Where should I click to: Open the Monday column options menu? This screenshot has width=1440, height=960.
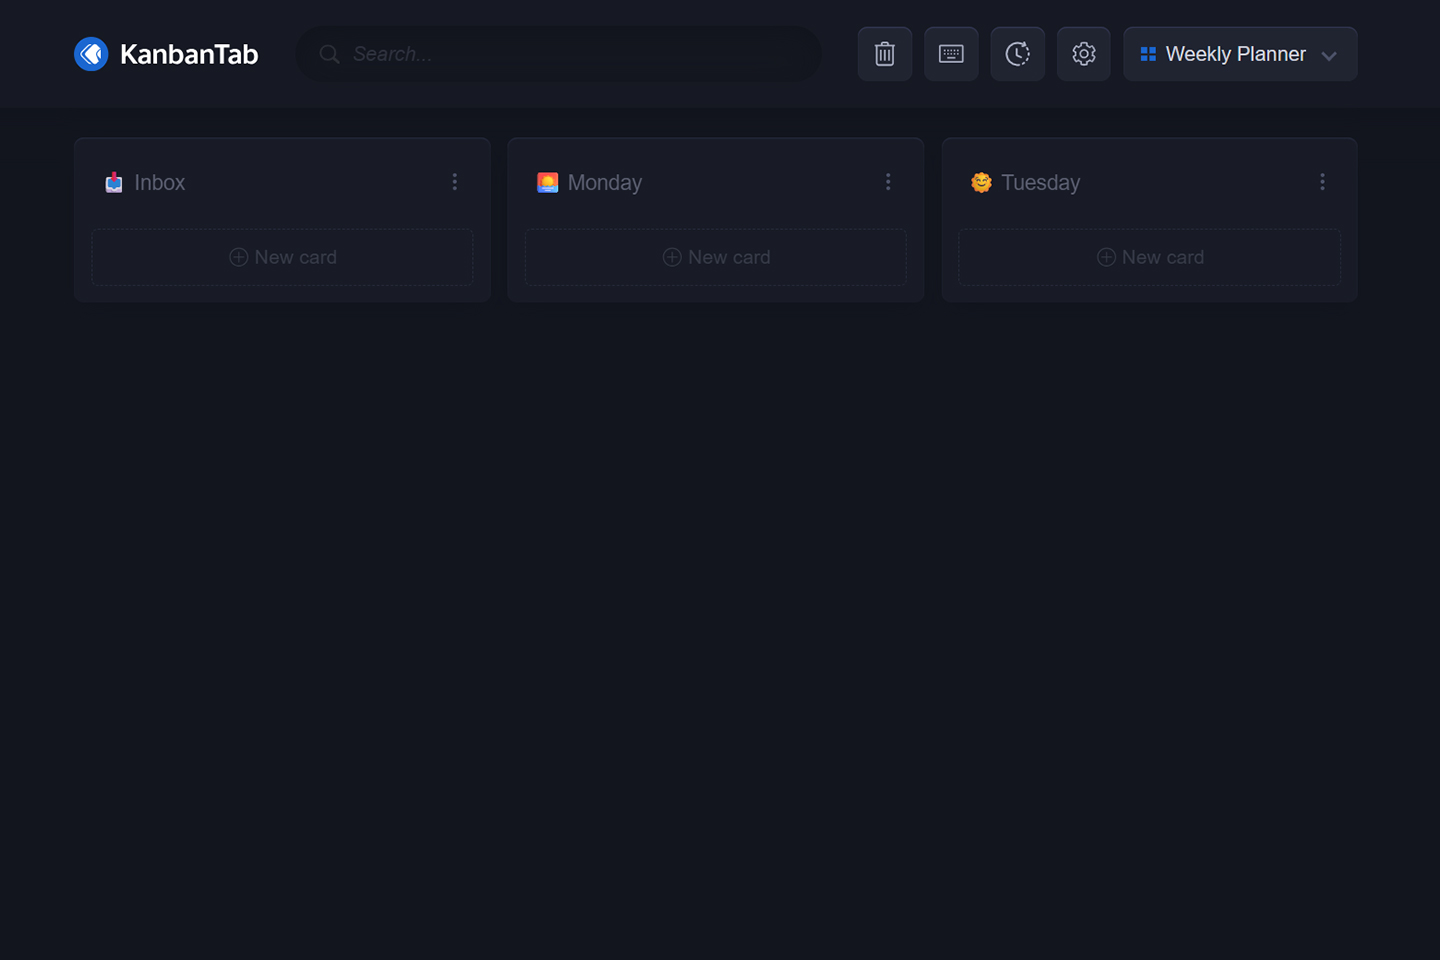click(888, 181)
